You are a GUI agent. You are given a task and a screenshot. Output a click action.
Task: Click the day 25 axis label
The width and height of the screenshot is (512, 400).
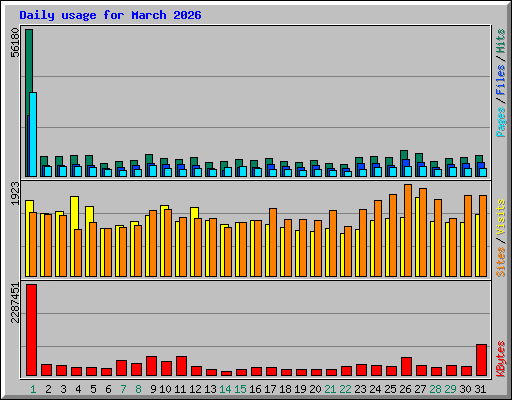(390, 389)
